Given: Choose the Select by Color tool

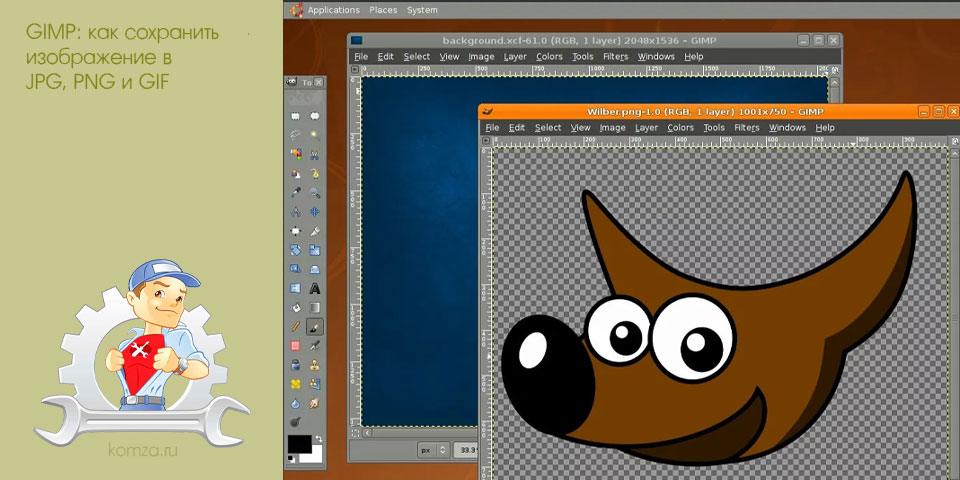Looking at the screenshot, I should pyautogui.click(x=295, y=154).
